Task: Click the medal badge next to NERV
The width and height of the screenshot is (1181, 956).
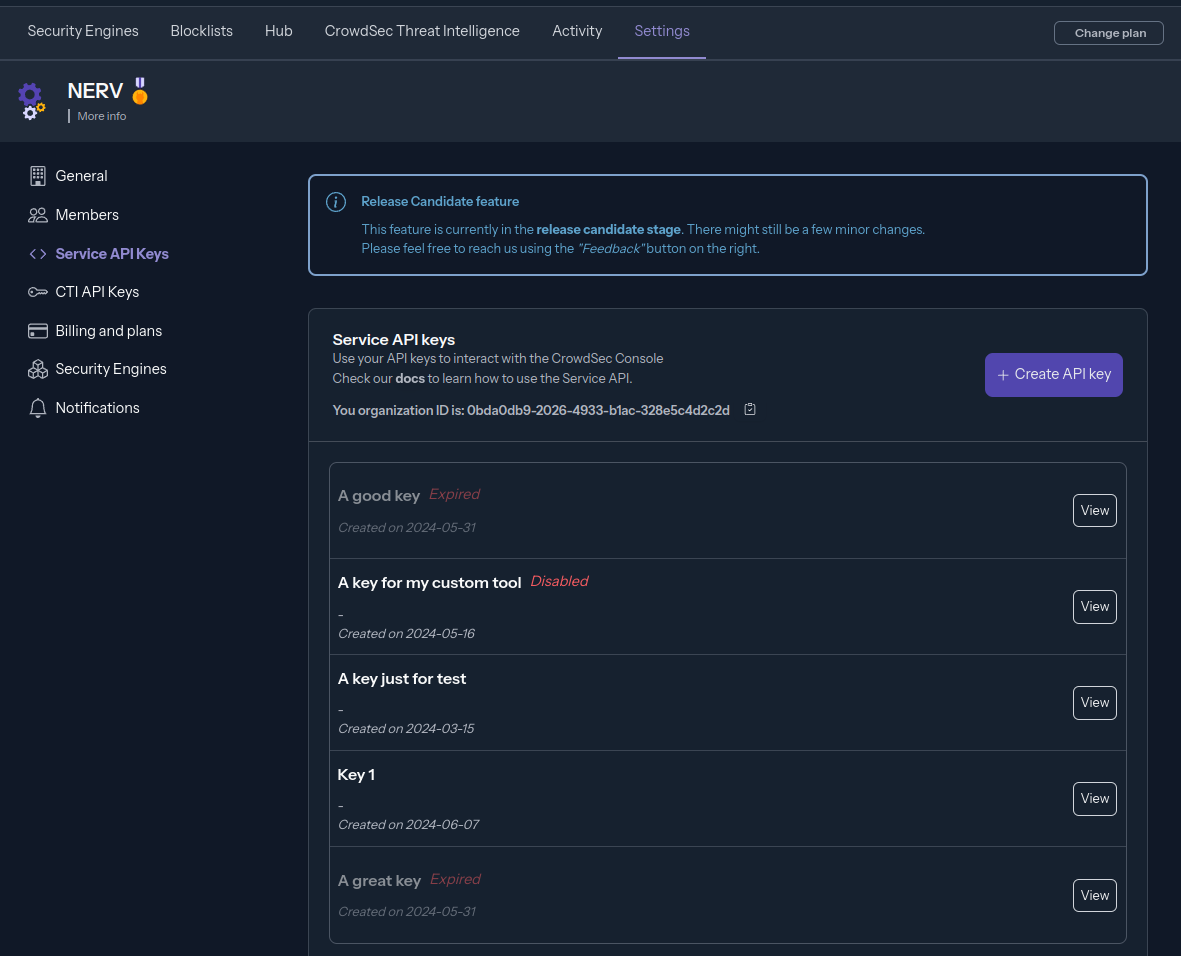Action: pyautogui.click(x=140, y=90)
